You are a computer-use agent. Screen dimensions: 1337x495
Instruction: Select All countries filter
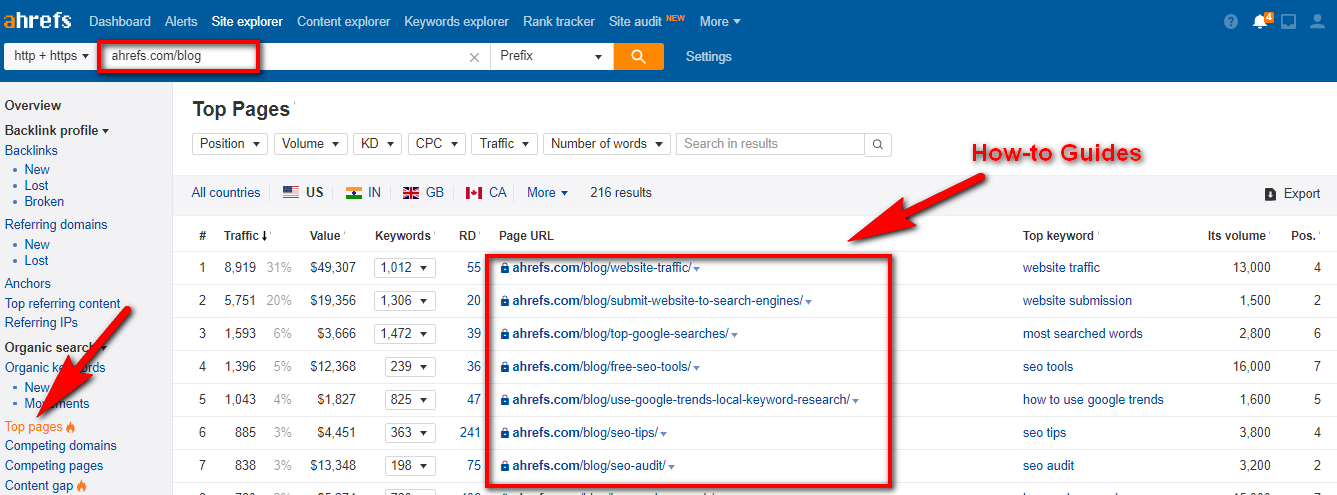226,193
